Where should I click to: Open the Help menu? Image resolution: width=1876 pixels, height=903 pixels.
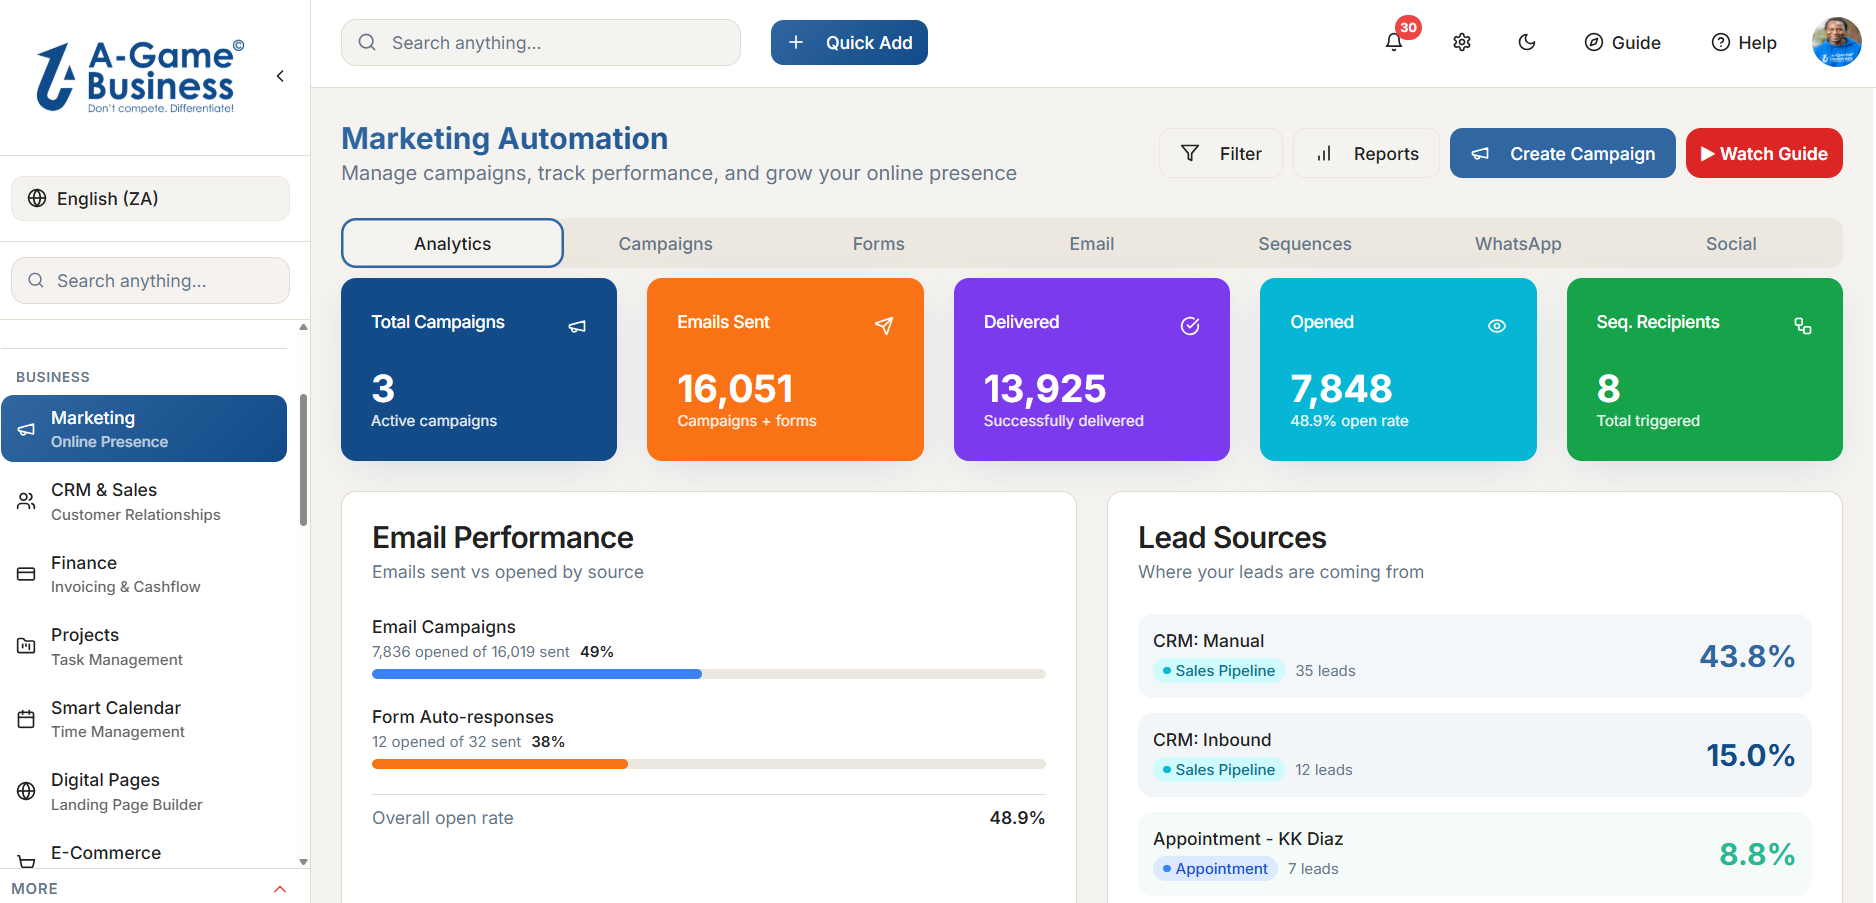coord(1744,42)
